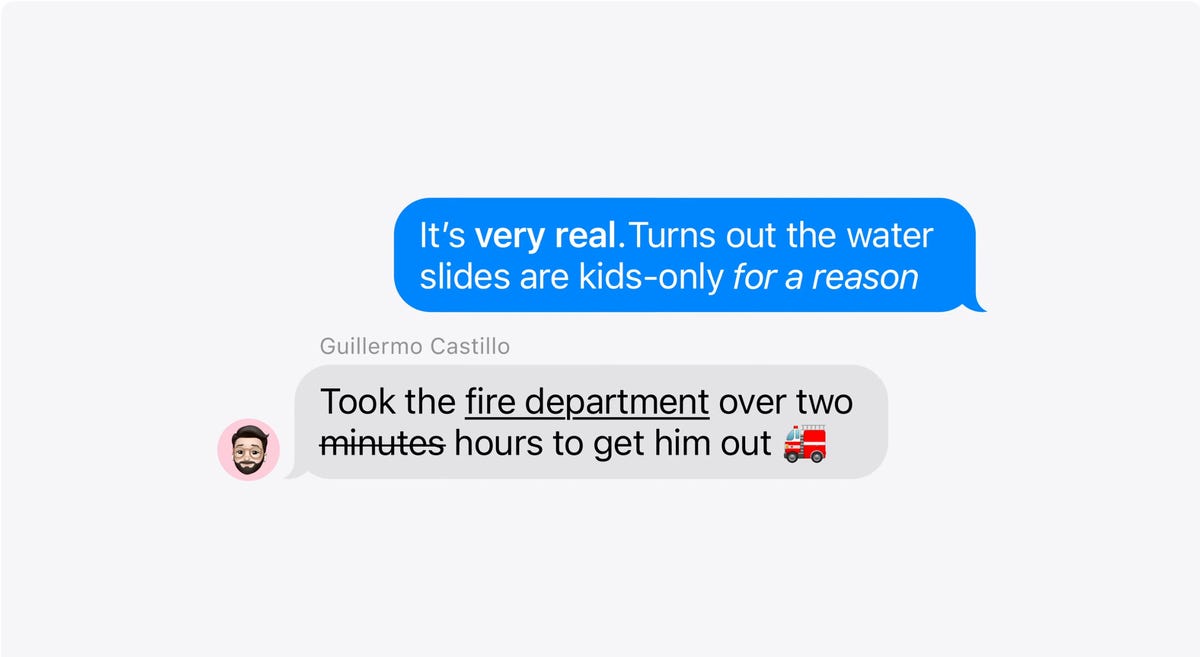Click the sender name Guillermo Castillo
This screenshot has height=657, width=1200.
(x=415, y=347)
